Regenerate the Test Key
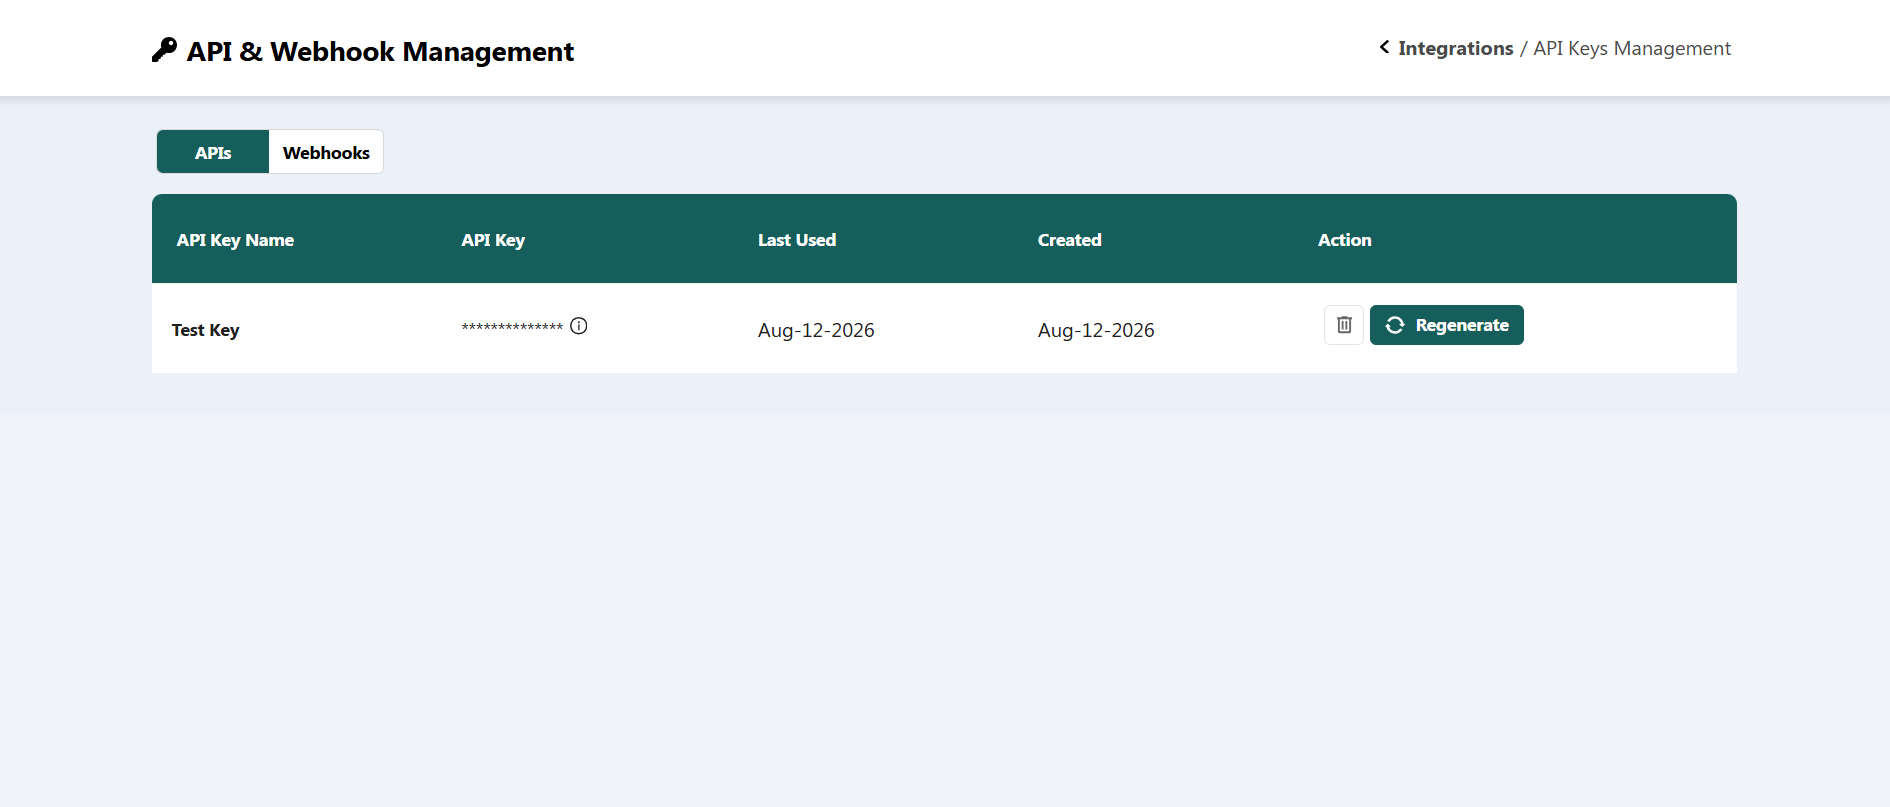Image resolution: width=1890 pixels, height=807 pixels. tap(1446, 325)
